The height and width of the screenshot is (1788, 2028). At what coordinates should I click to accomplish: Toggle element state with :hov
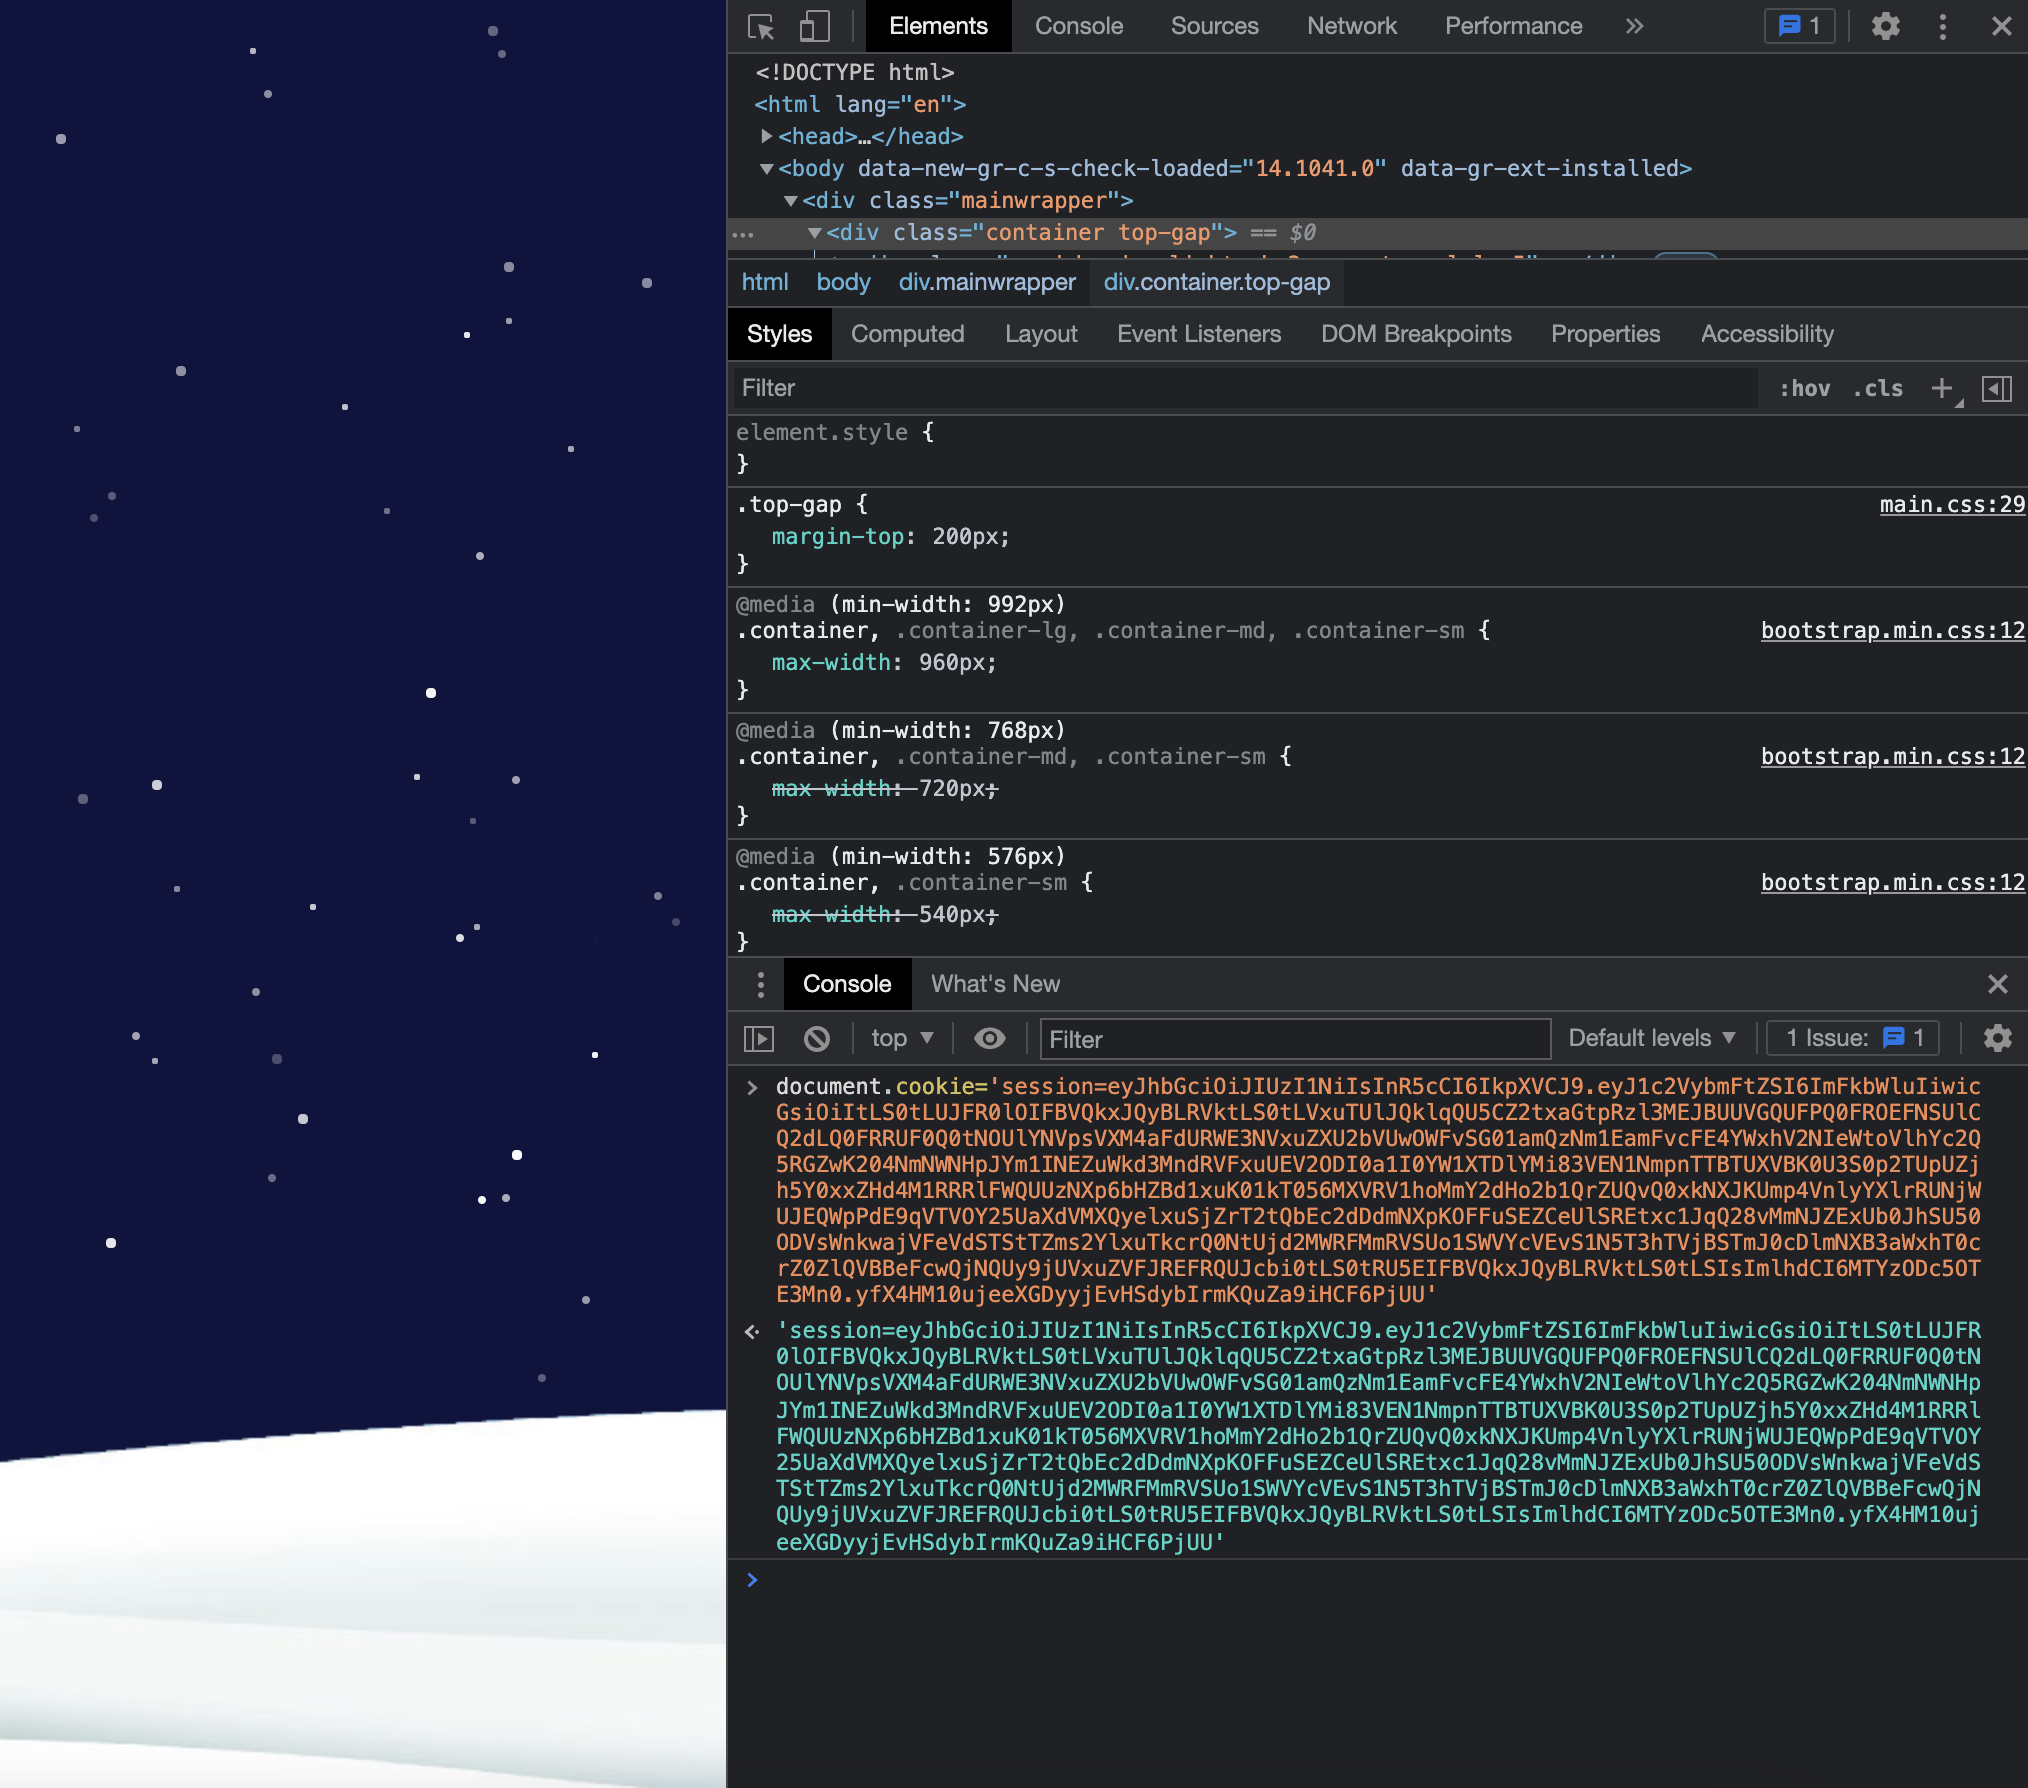(1804, 388)
